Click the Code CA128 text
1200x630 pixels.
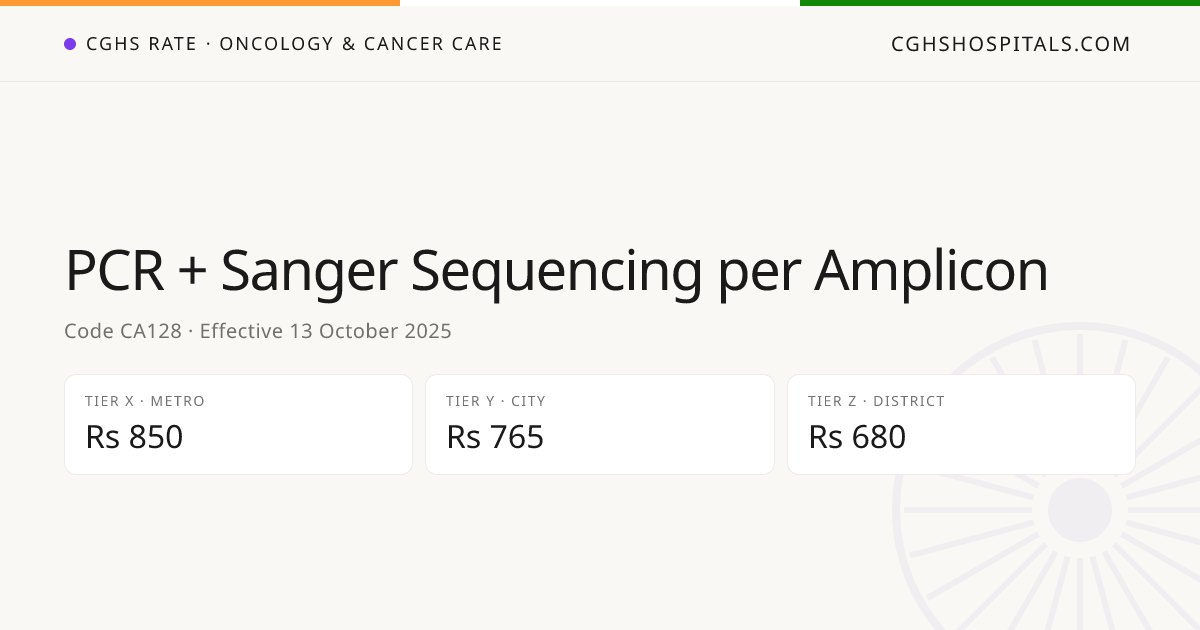(122, 331)
